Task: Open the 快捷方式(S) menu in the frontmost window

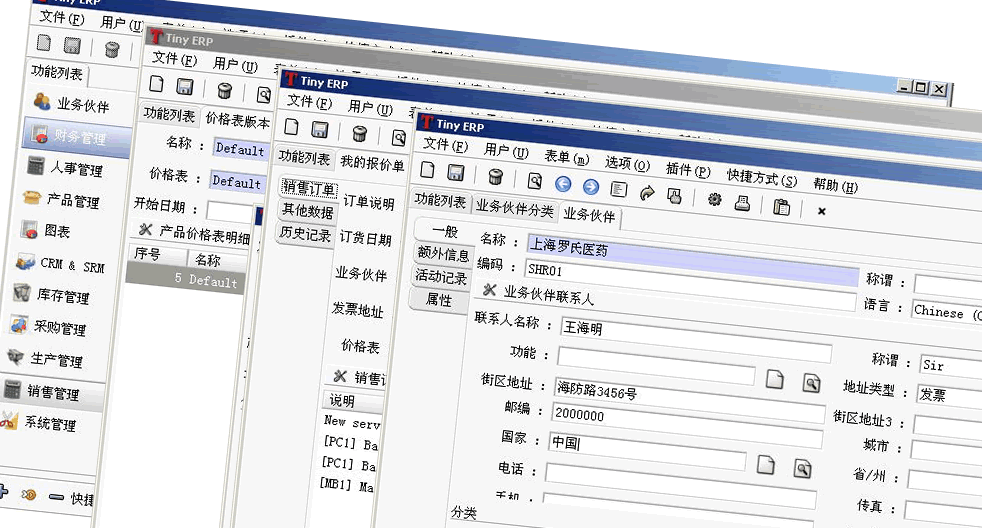Action: click(x=761, y=181)
